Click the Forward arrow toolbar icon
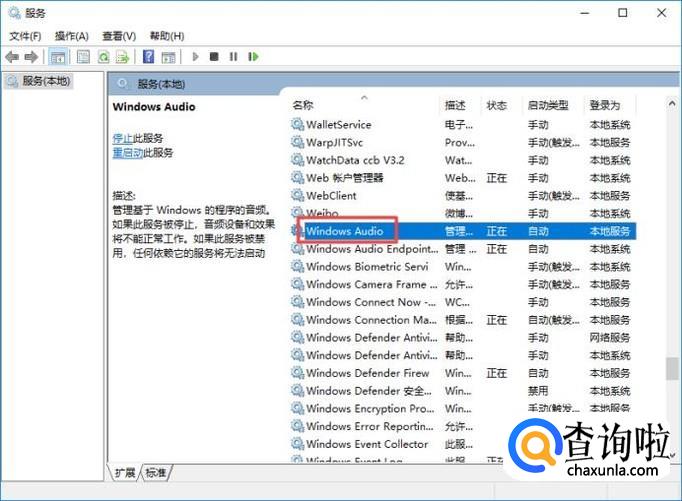The image size is (682, 501). pos(31,57)
